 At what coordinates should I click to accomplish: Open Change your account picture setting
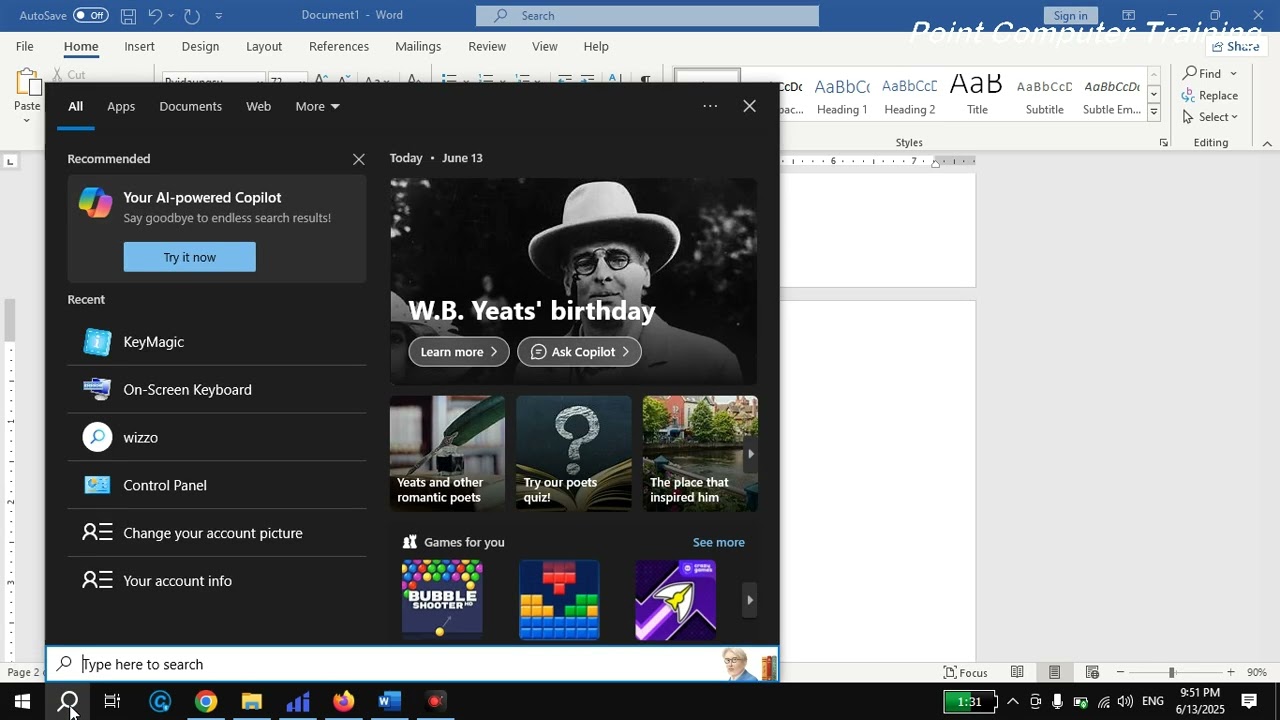point(217,533)
